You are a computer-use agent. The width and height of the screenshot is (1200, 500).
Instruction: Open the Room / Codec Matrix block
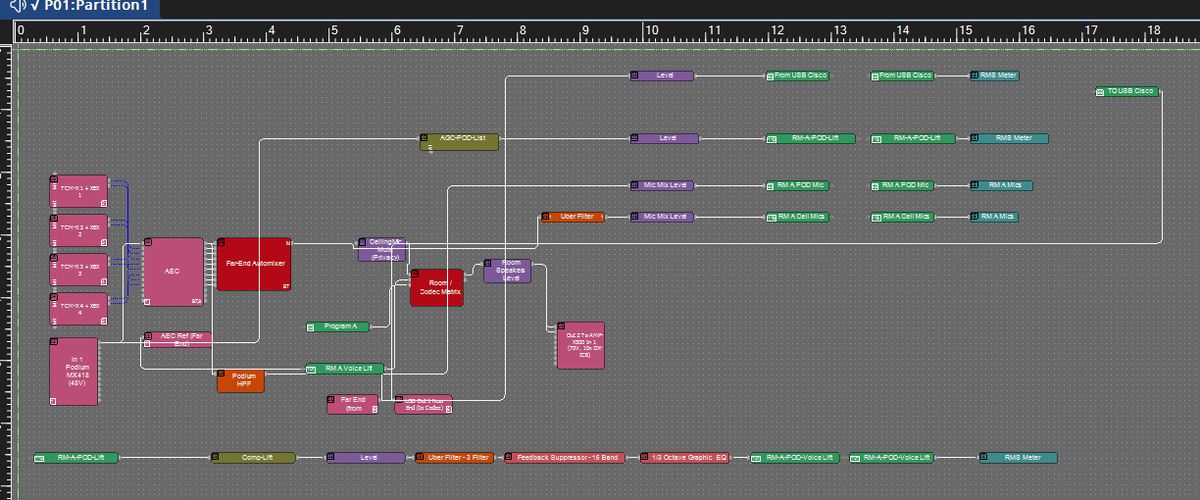[437, 287]
